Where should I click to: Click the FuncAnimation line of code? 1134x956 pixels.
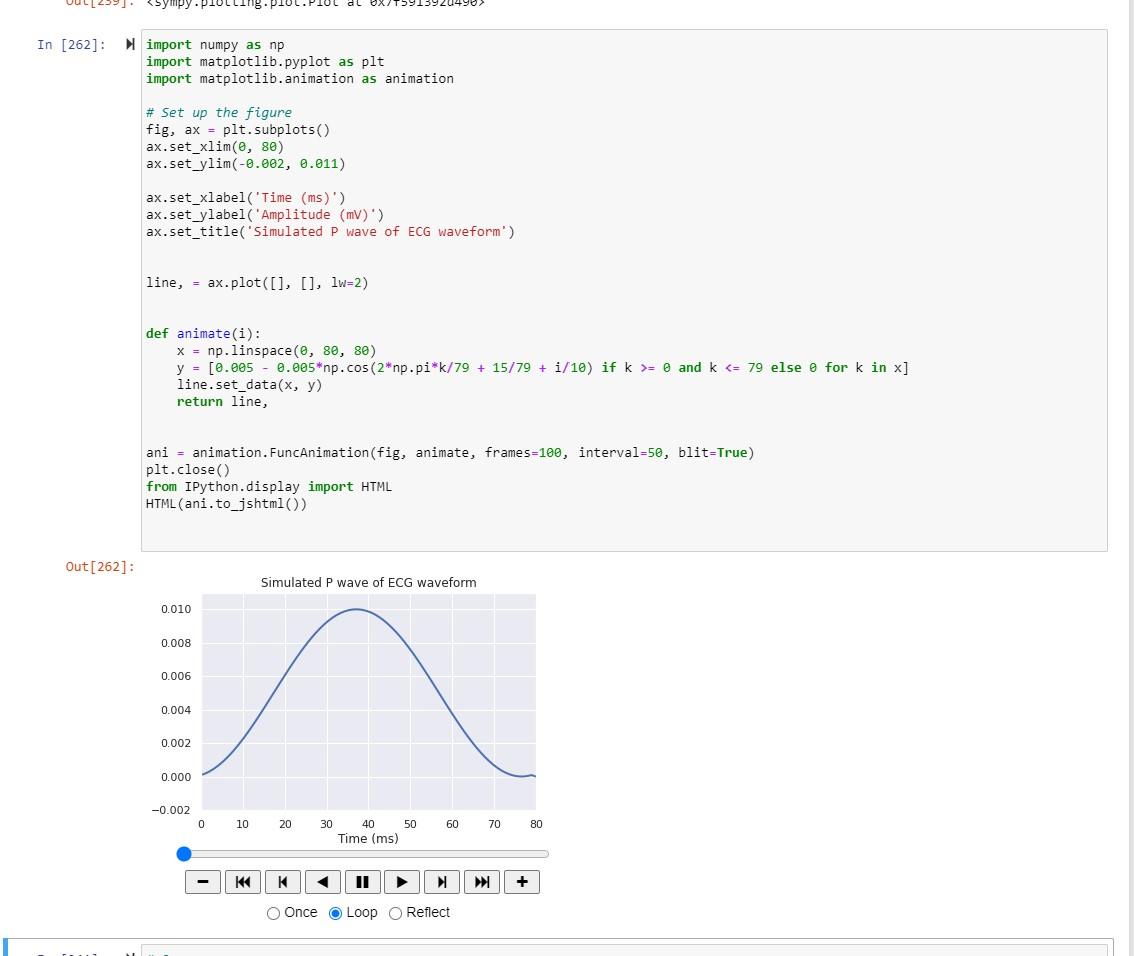(x=450, y=452)
